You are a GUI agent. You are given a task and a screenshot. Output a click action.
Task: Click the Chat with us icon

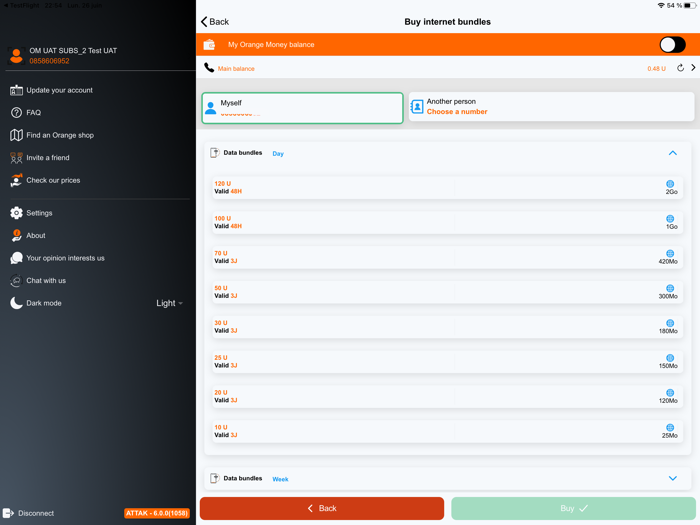(x=16, y=280)
